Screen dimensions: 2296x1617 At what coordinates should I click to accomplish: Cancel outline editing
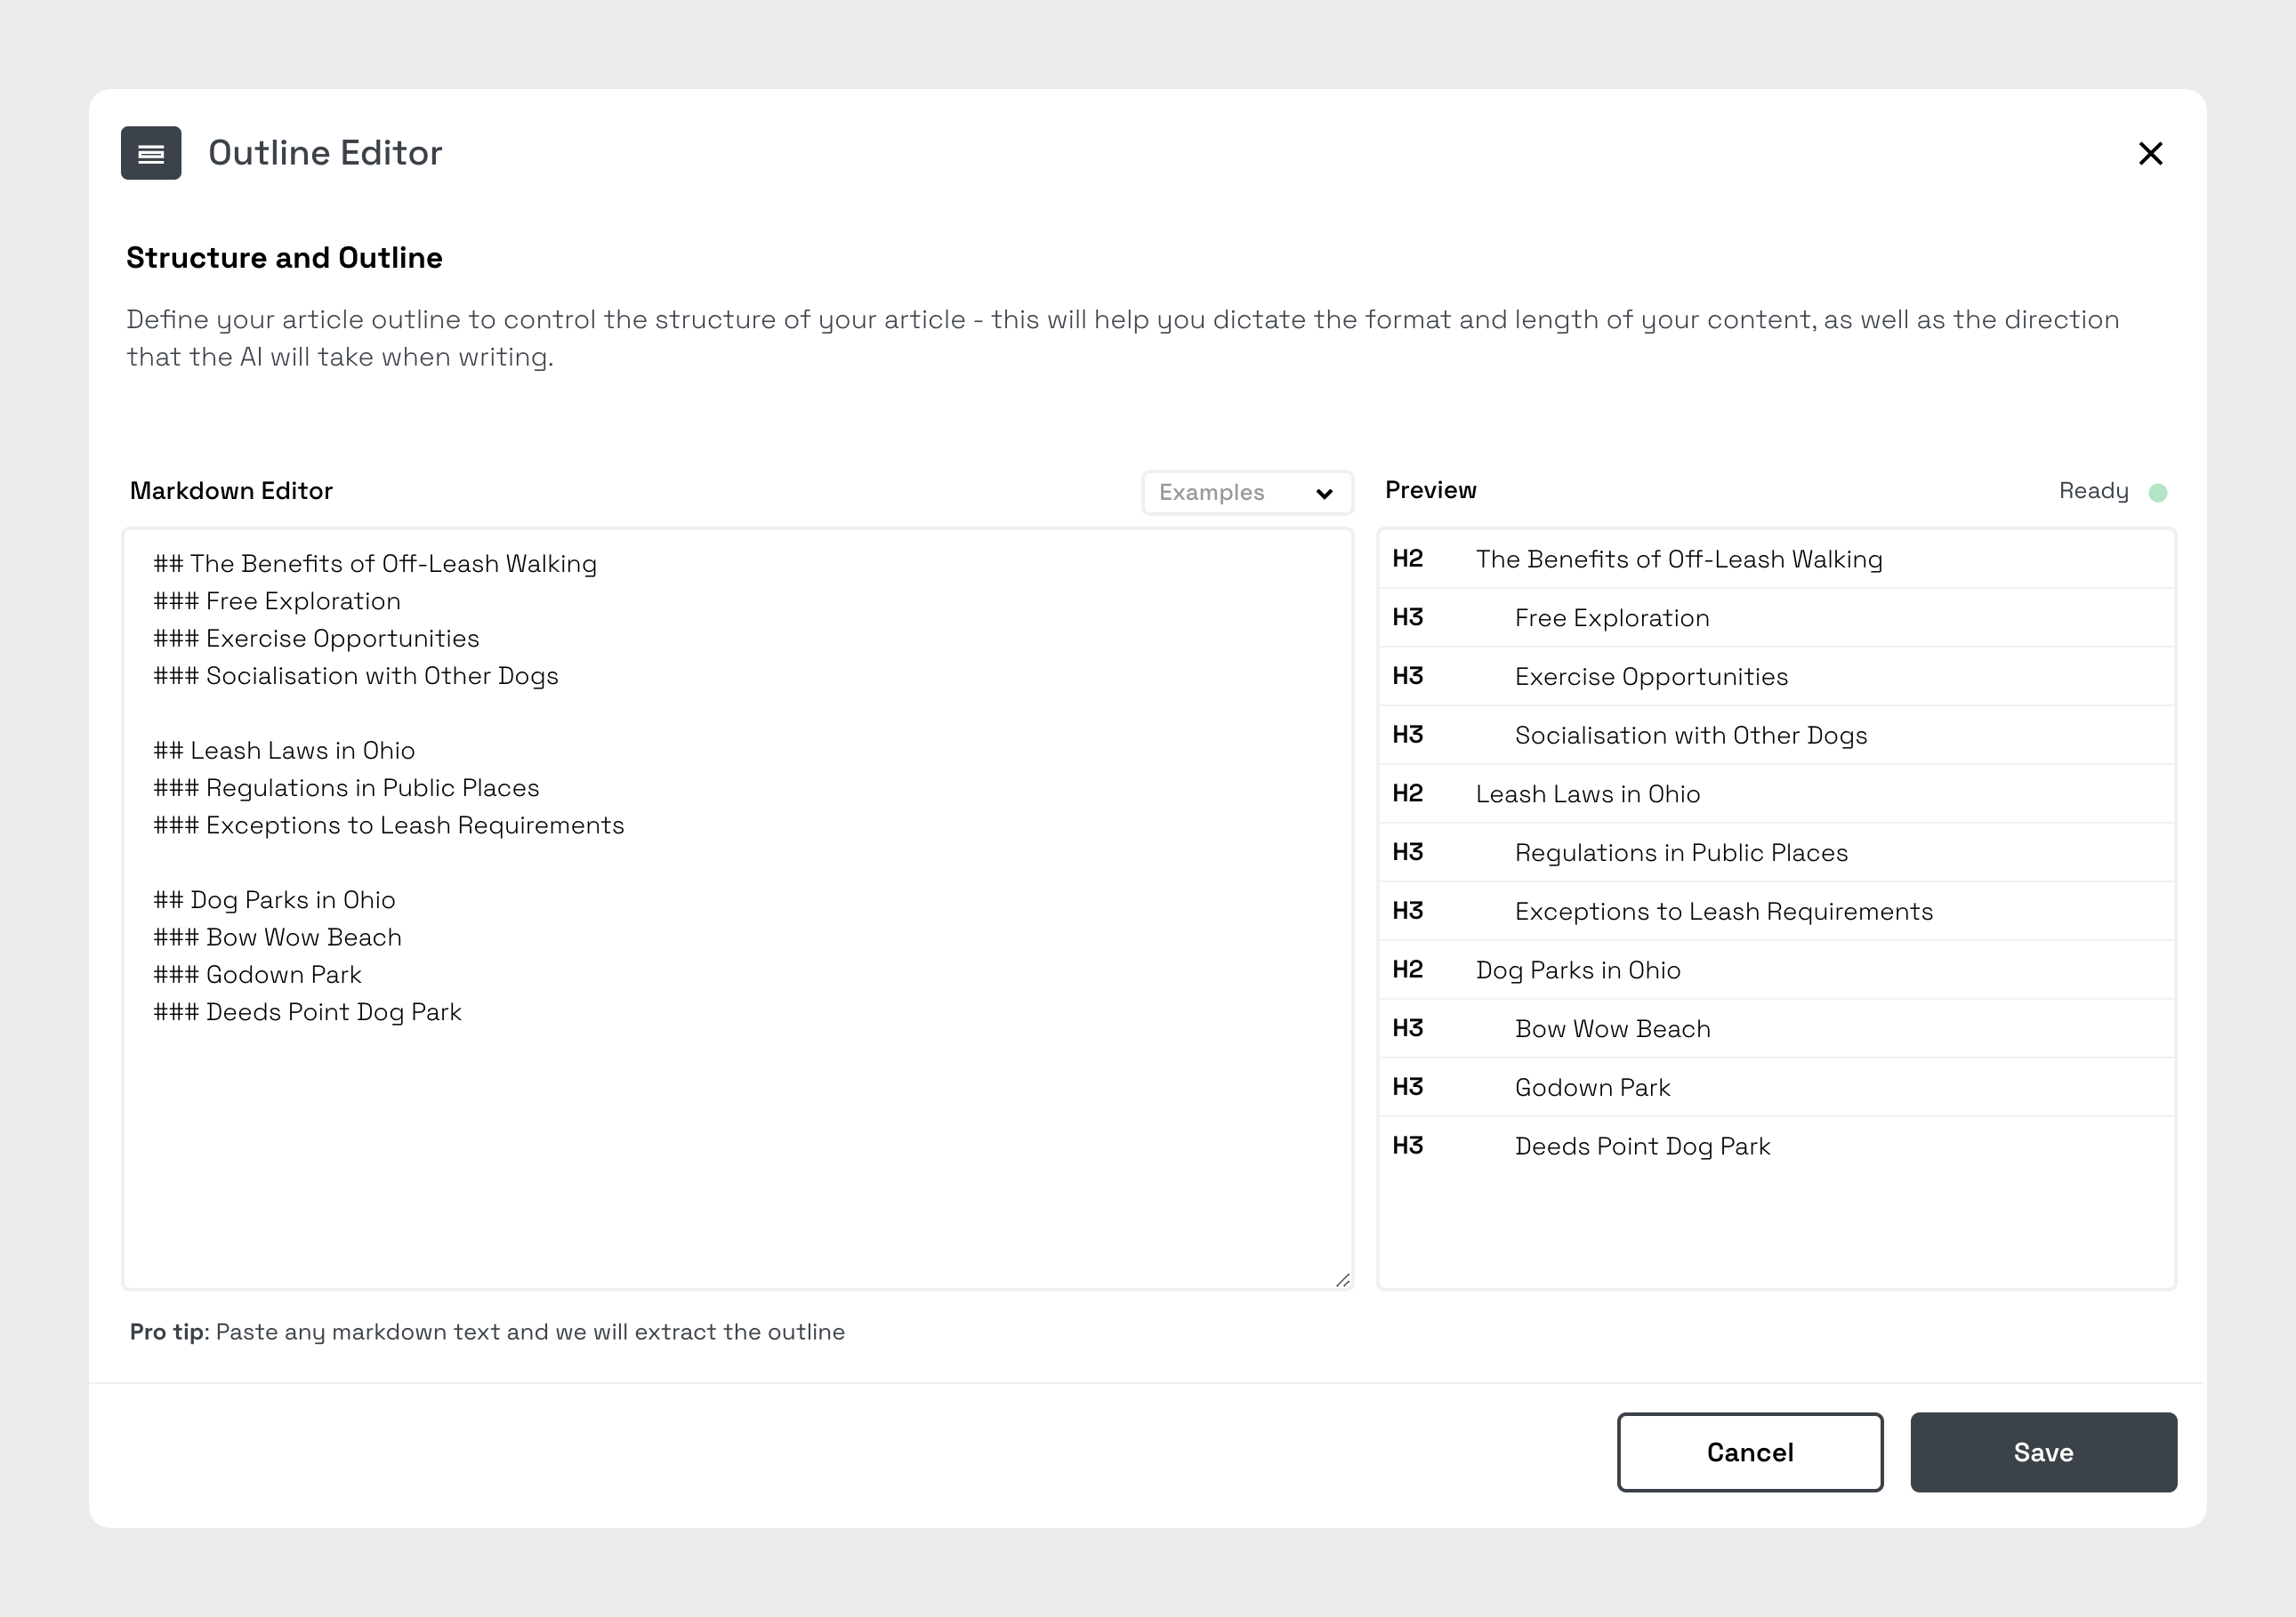coord(1749,1452)
